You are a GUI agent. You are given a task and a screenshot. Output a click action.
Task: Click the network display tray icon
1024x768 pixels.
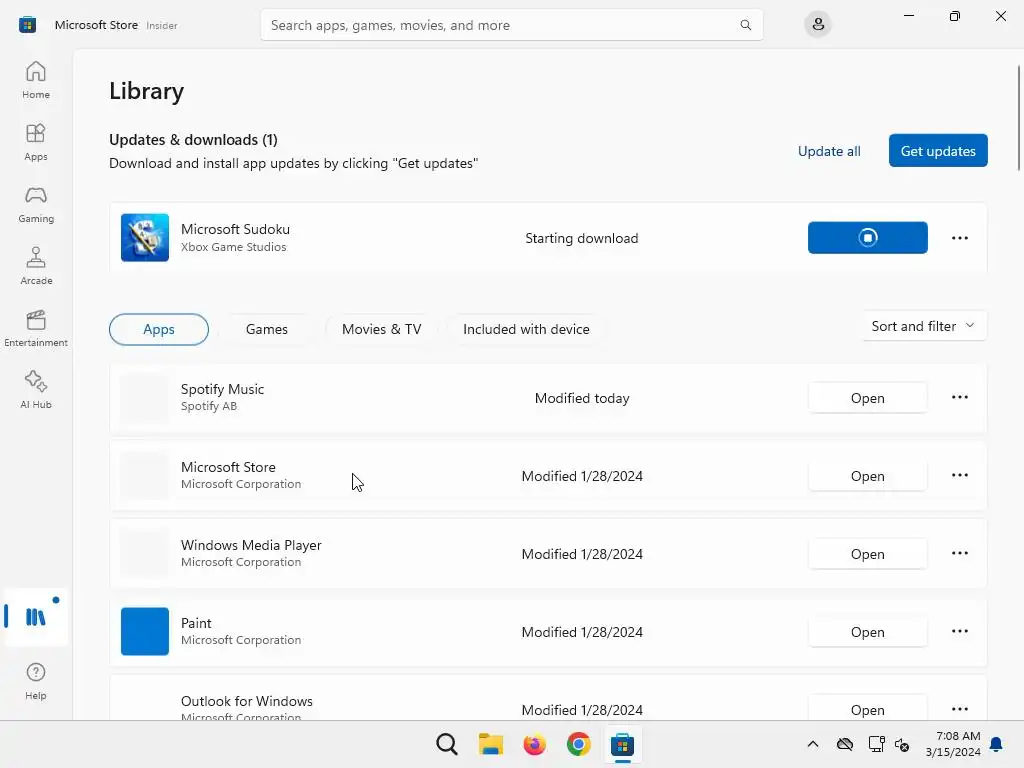876,744
